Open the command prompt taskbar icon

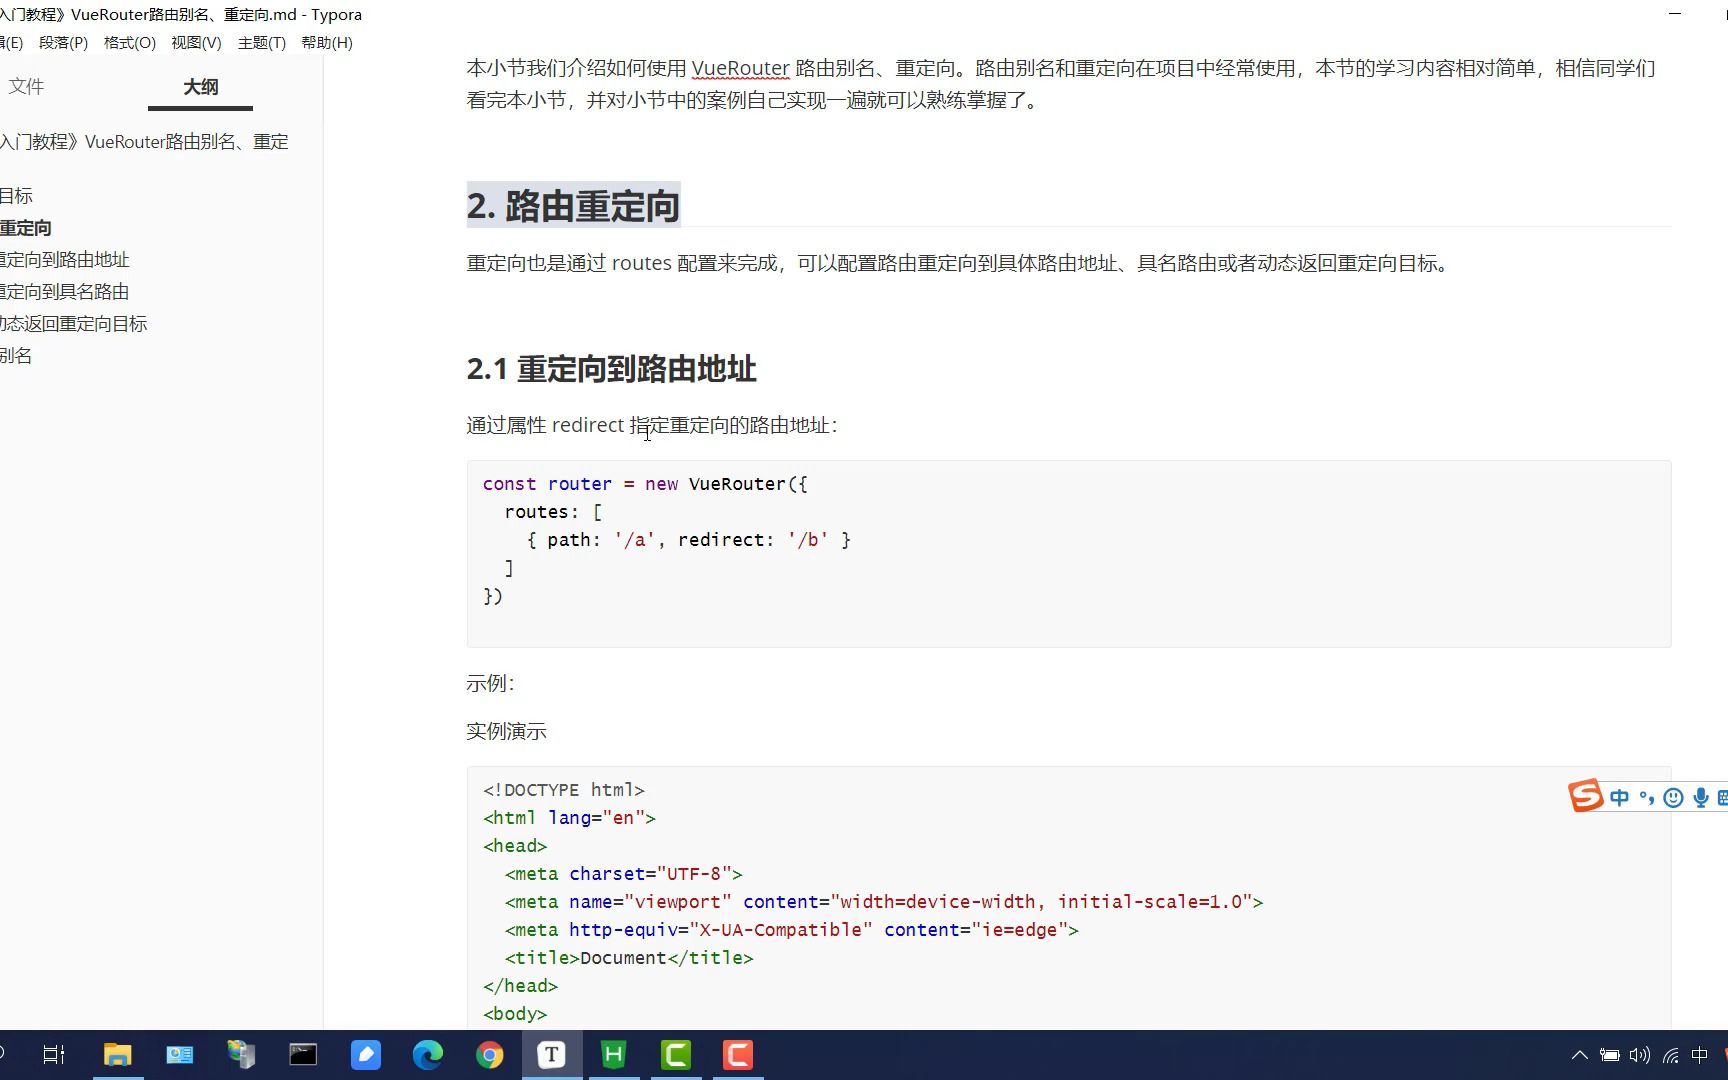pos(303,1055)
